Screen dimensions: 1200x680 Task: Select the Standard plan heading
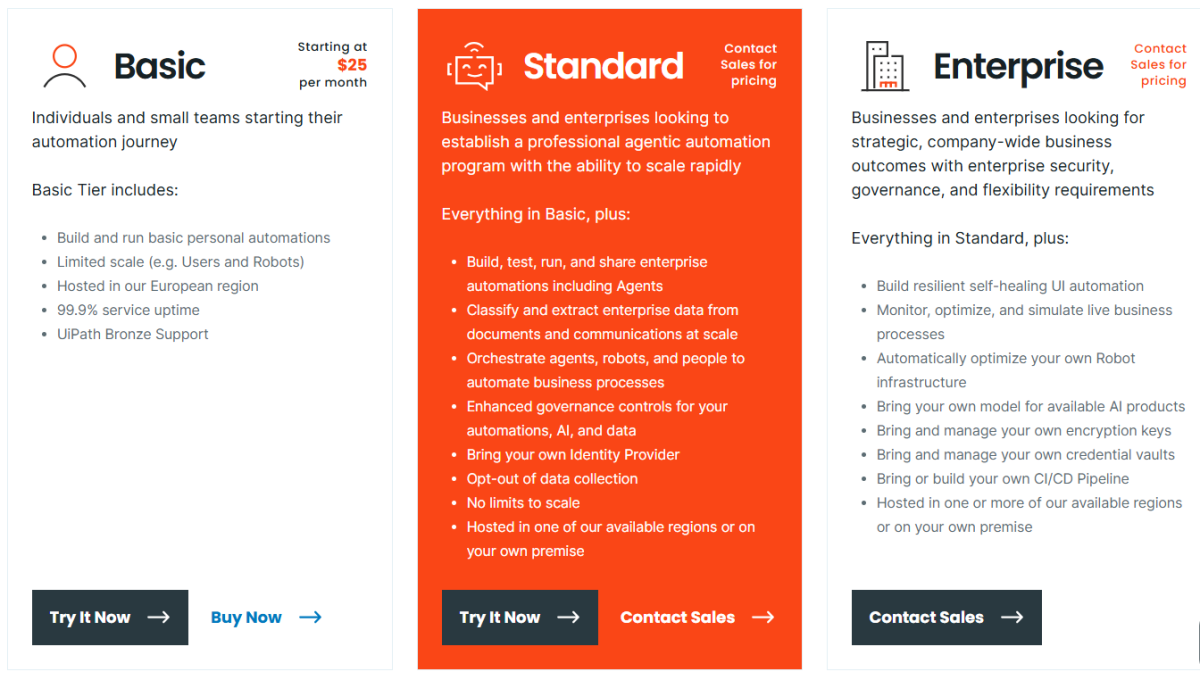coord(603,66)
